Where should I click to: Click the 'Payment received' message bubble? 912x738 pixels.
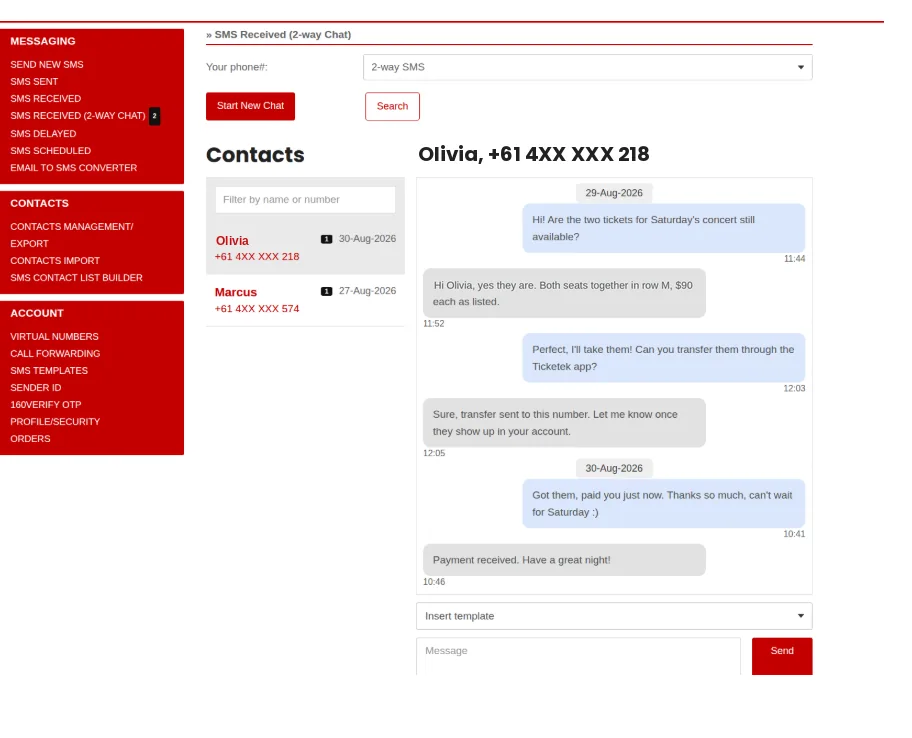pyautogui.click(x=564, y=560)
